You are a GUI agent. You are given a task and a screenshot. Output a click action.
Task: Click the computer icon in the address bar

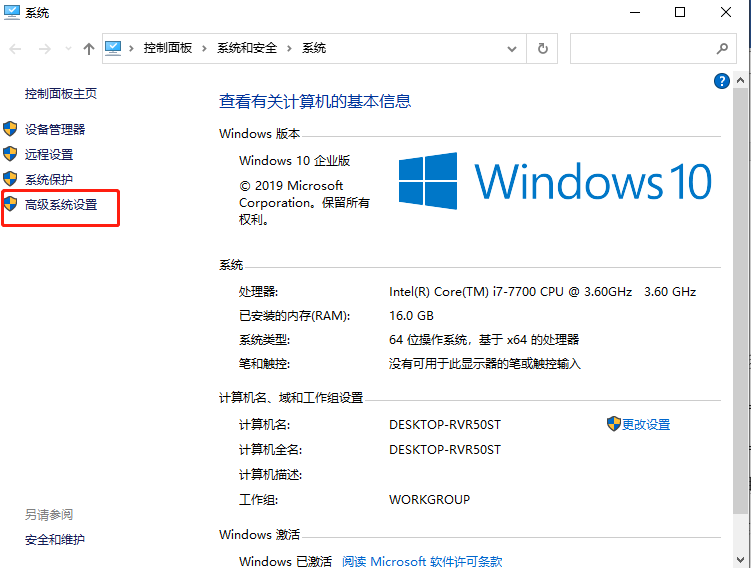[x=113, y=48]
